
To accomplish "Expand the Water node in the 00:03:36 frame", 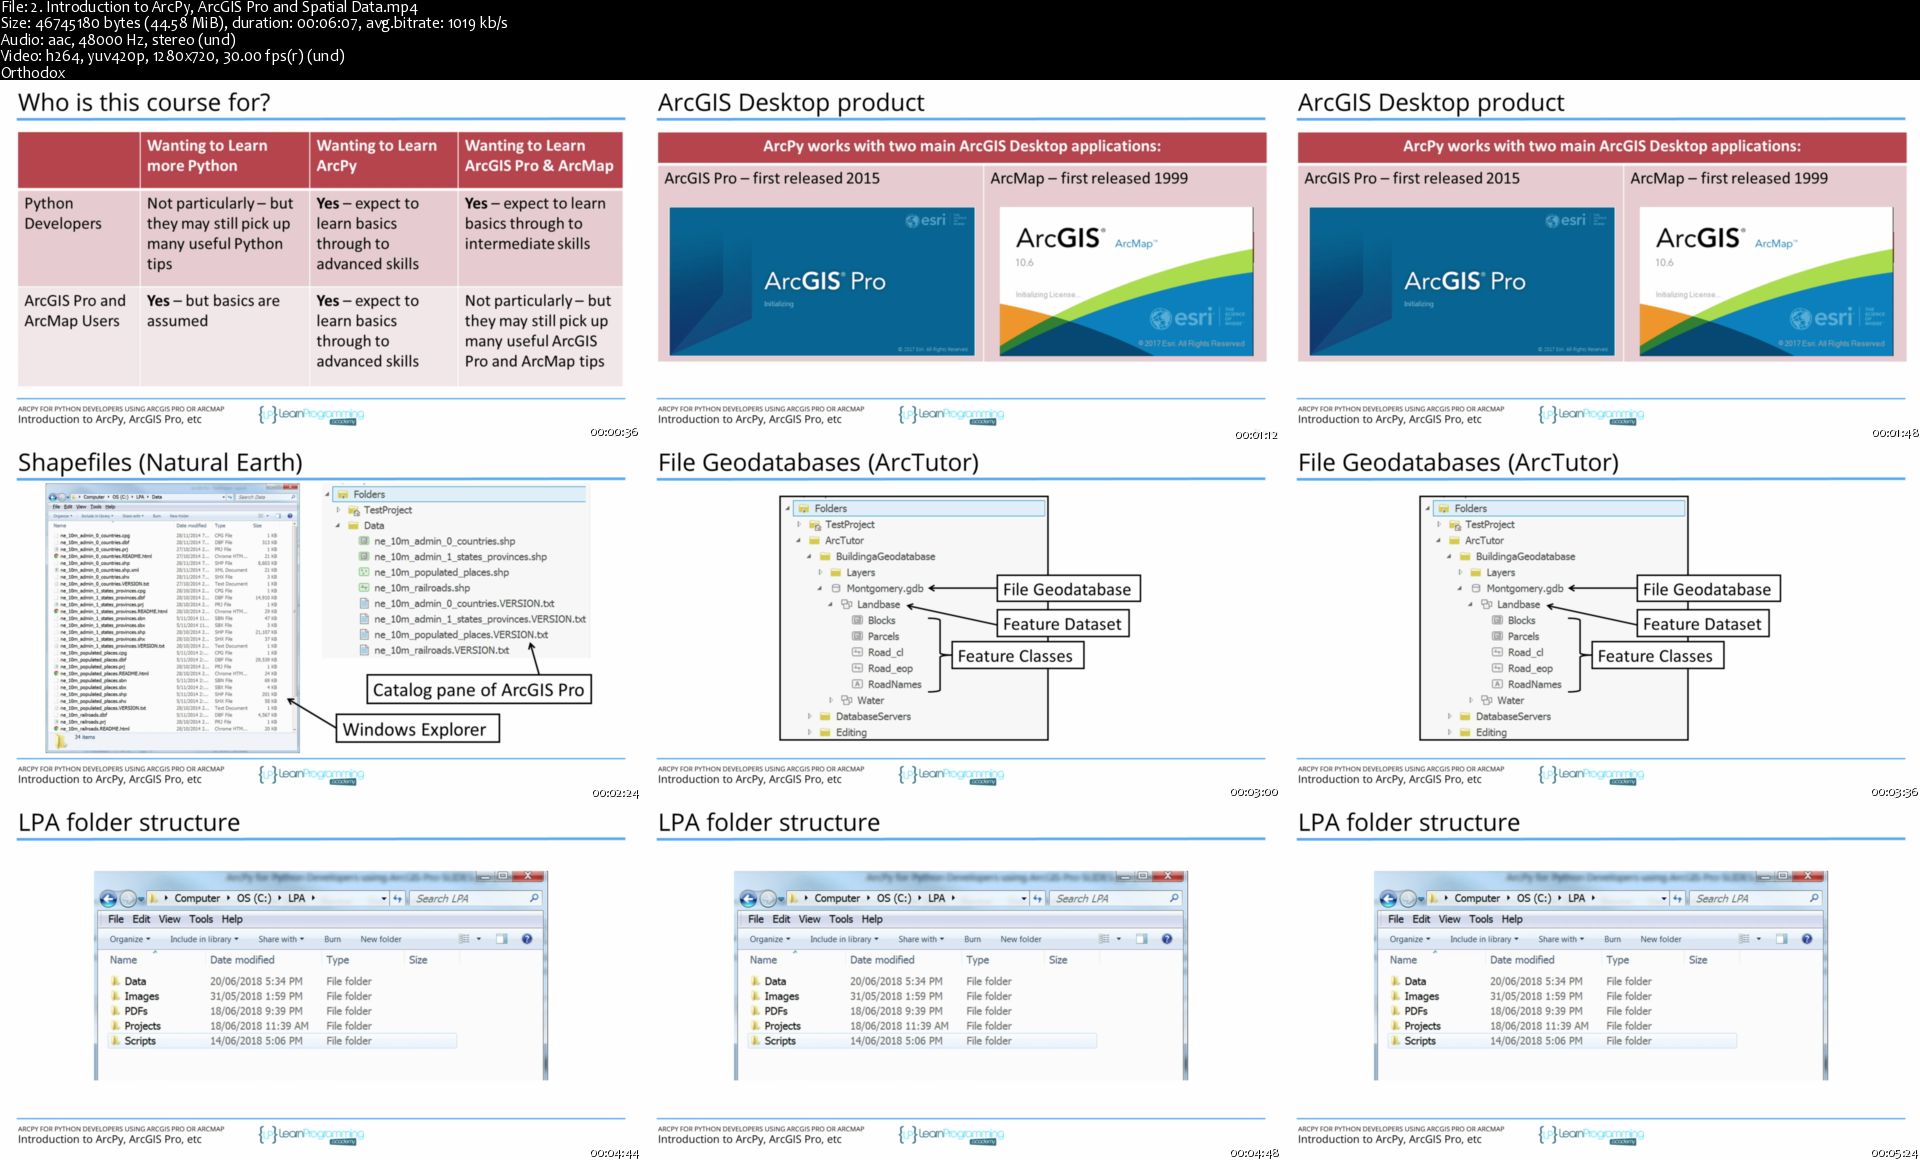I will coord(1470,700).
